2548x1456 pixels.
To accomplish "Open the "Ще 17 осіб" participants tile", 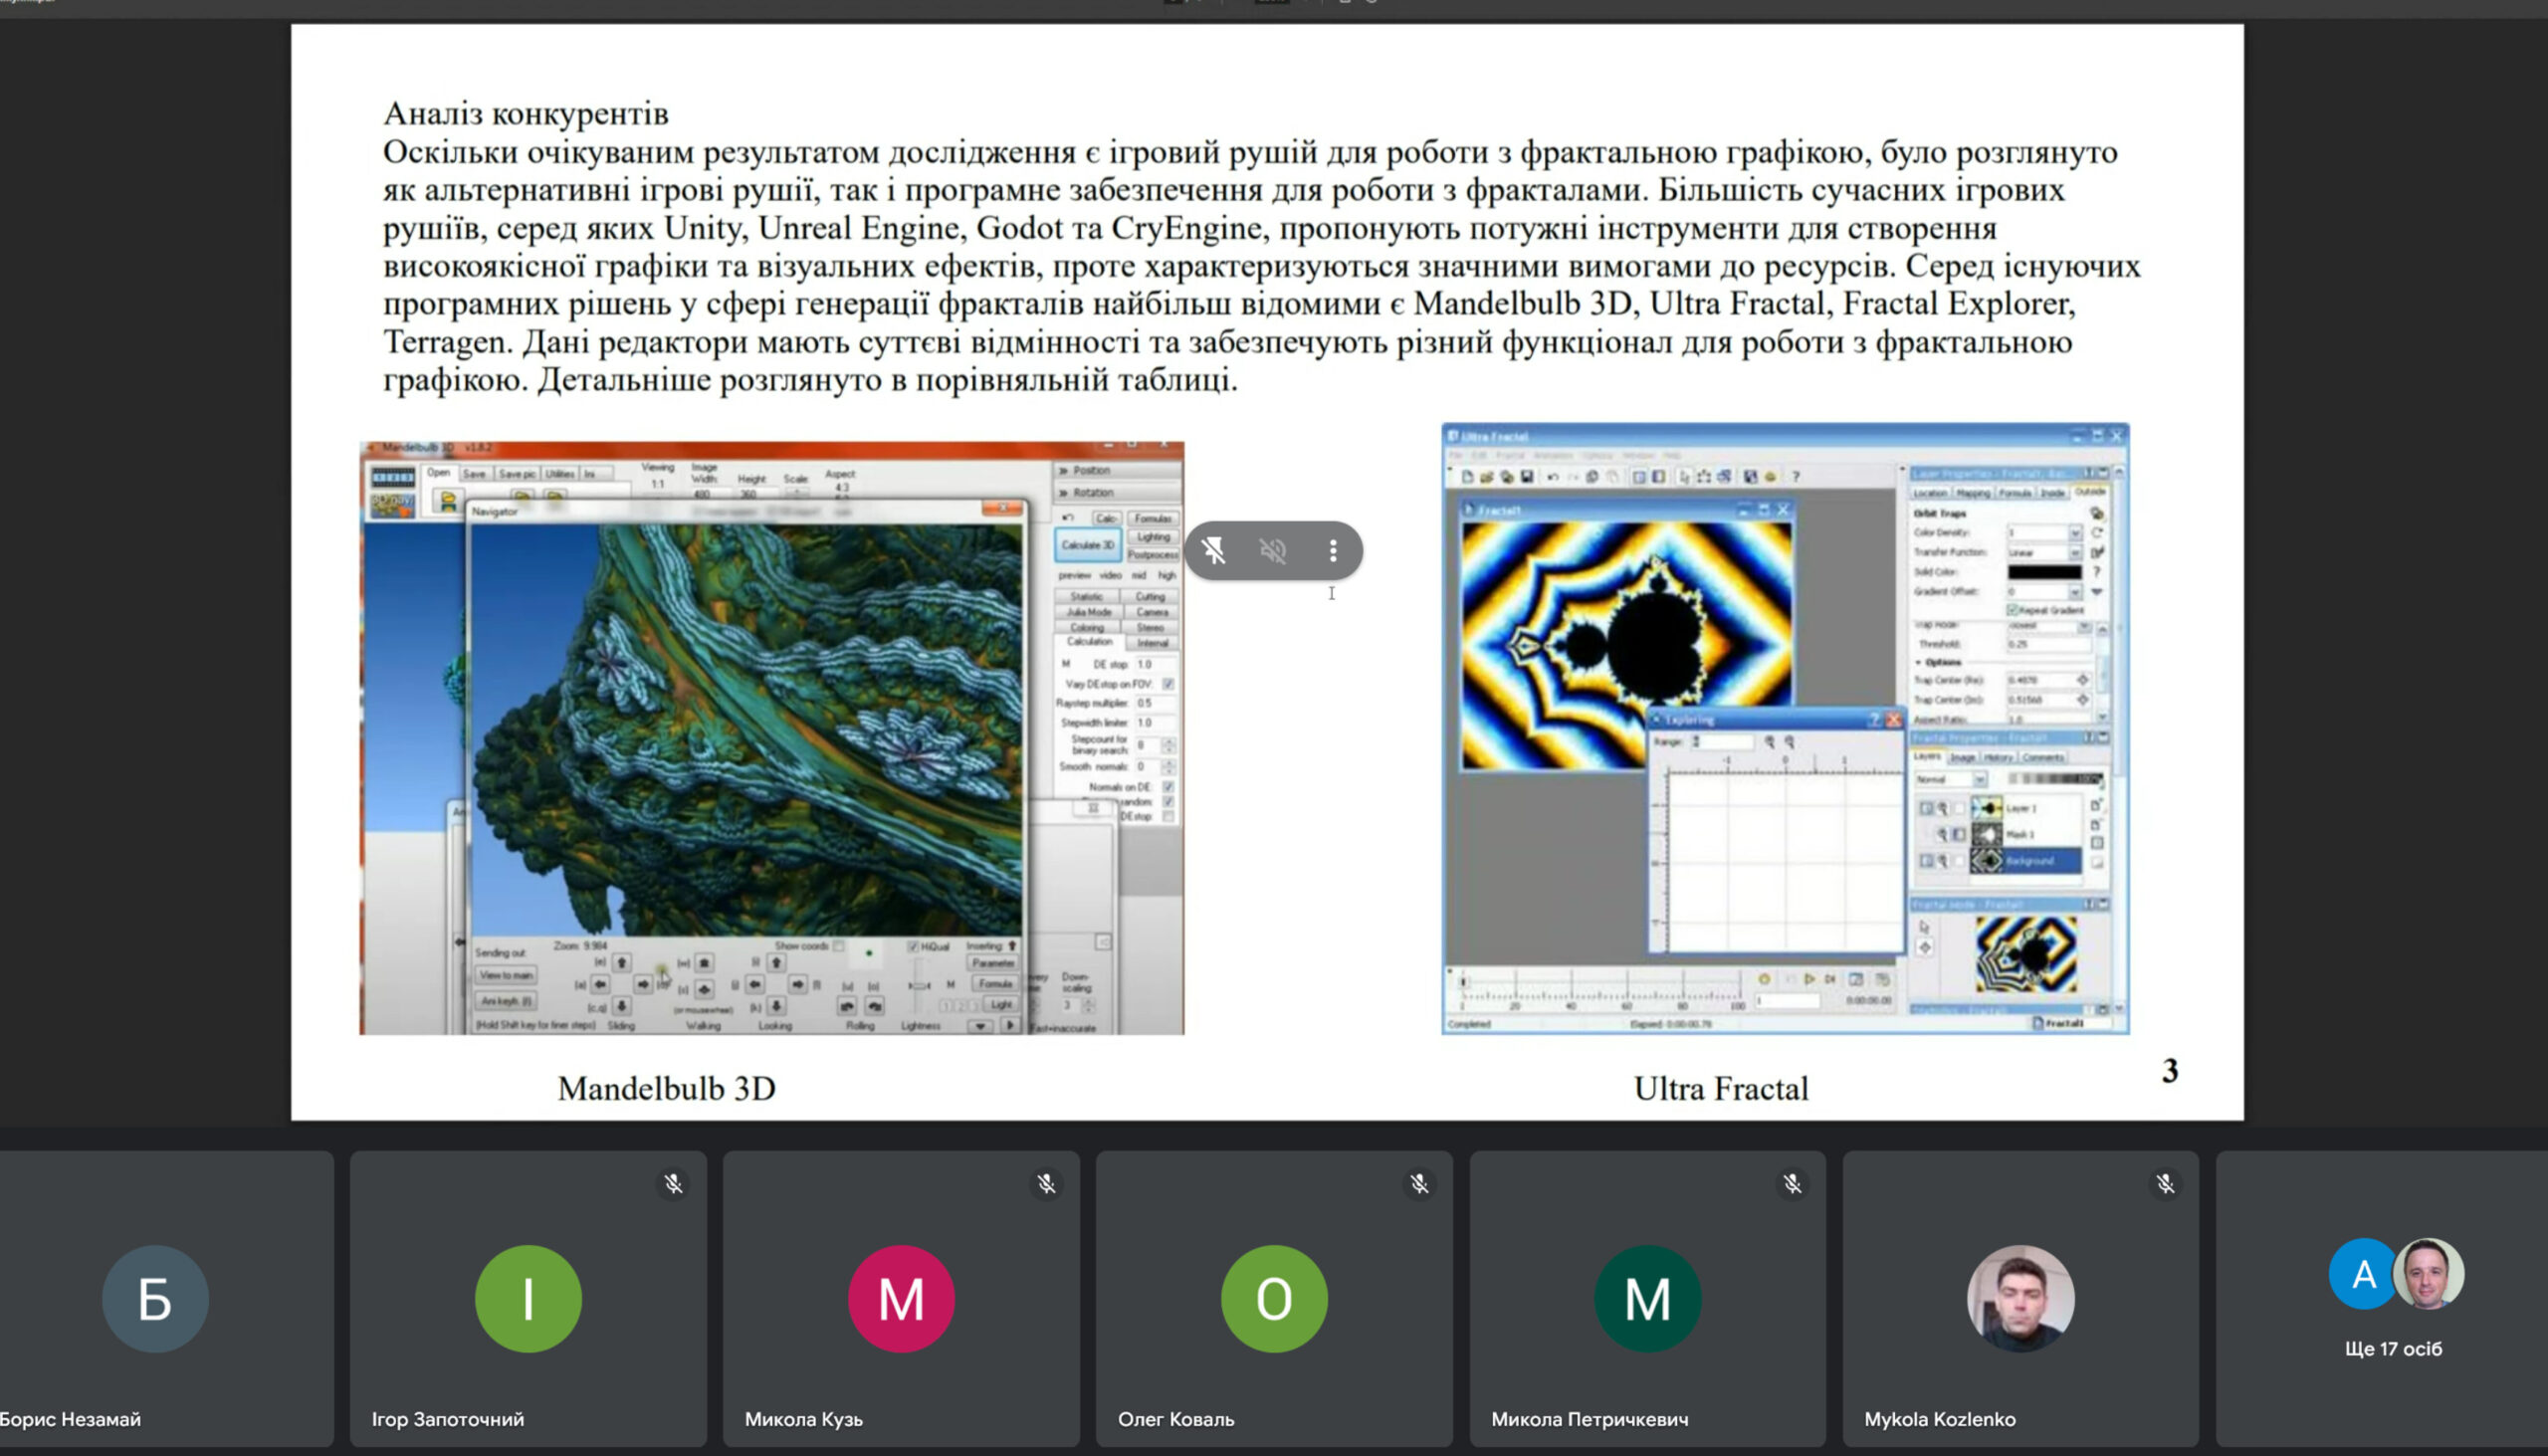I will point(2392,1298).
